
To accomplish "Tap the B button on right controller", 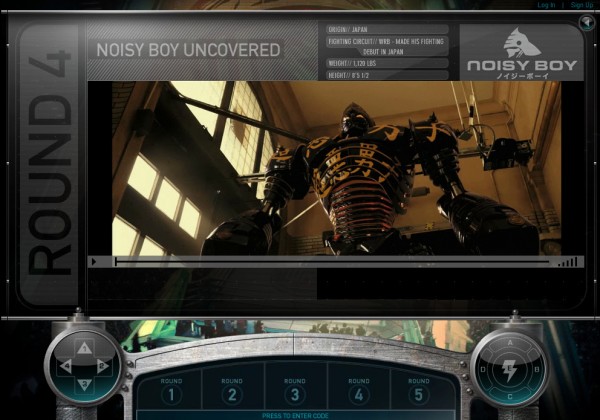I will (x=536, y=370).
